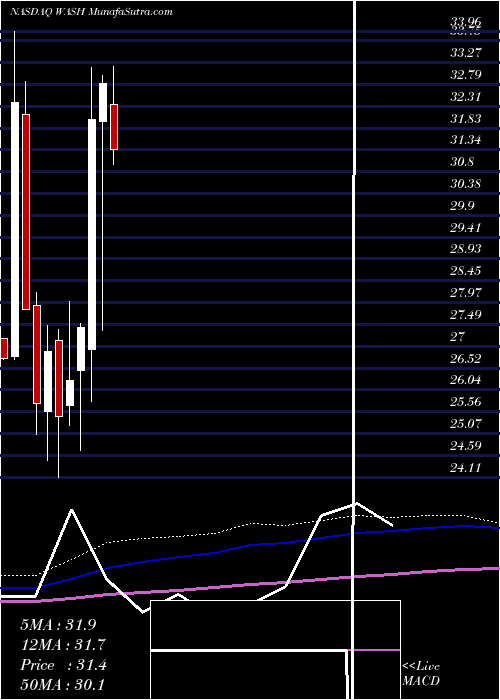Click the 25.56 price axis label

click(x=466, y=402)
